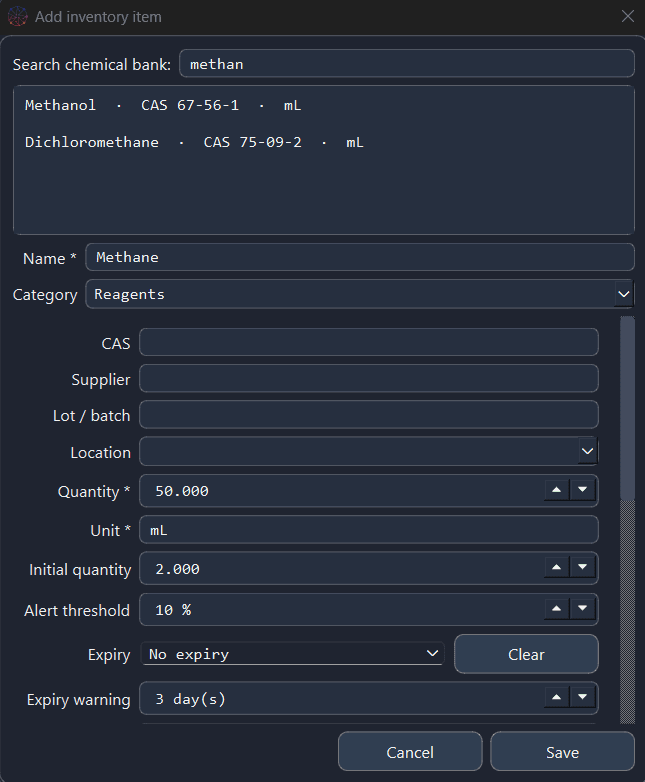The height and width of the screenshot is (782, 645).
Task: Click the app logo icon in title bar
Action: (17, 16)
